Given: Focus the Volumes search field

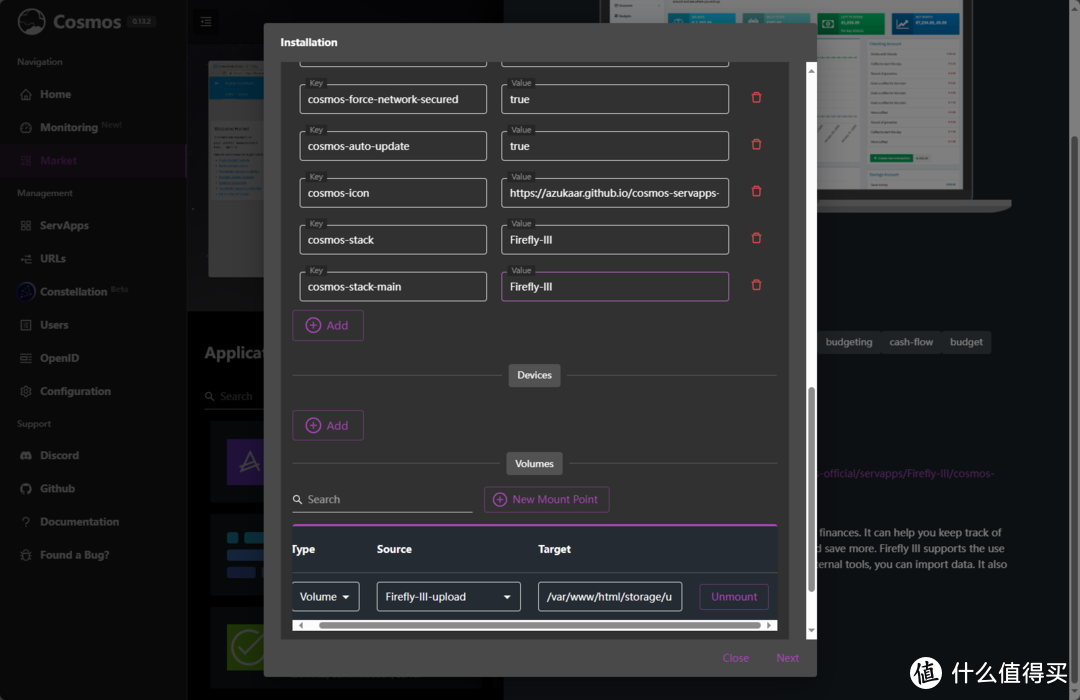Looking at the screenshot, I should (x=382, y=500).
